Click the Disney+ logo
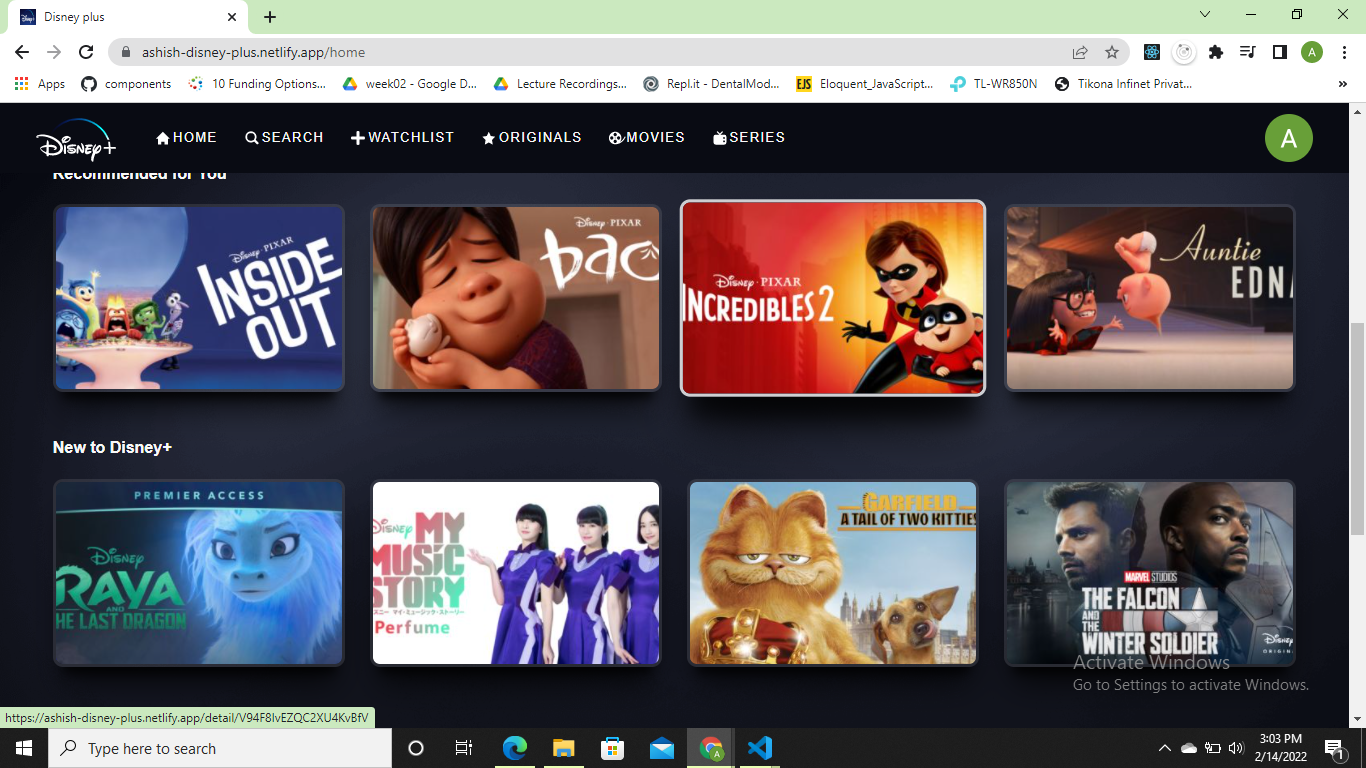1366x768 pixels. coord(77,140)
